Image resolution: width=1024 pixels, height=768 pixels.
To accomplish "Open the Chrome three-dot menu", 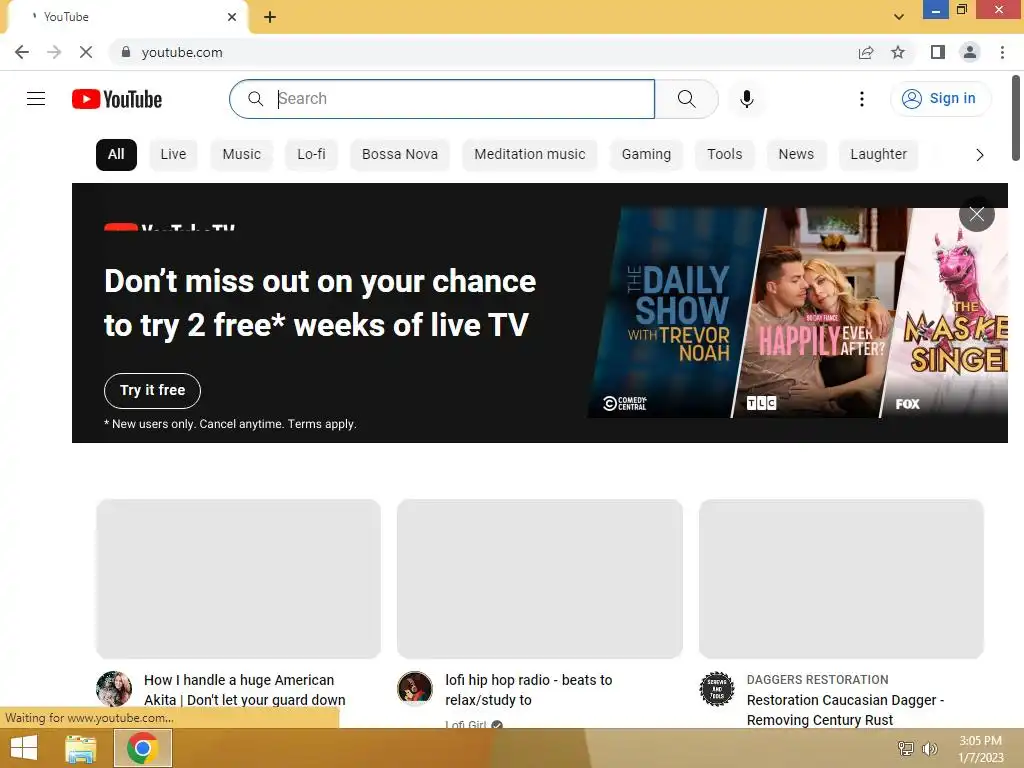I will 1002,52.
